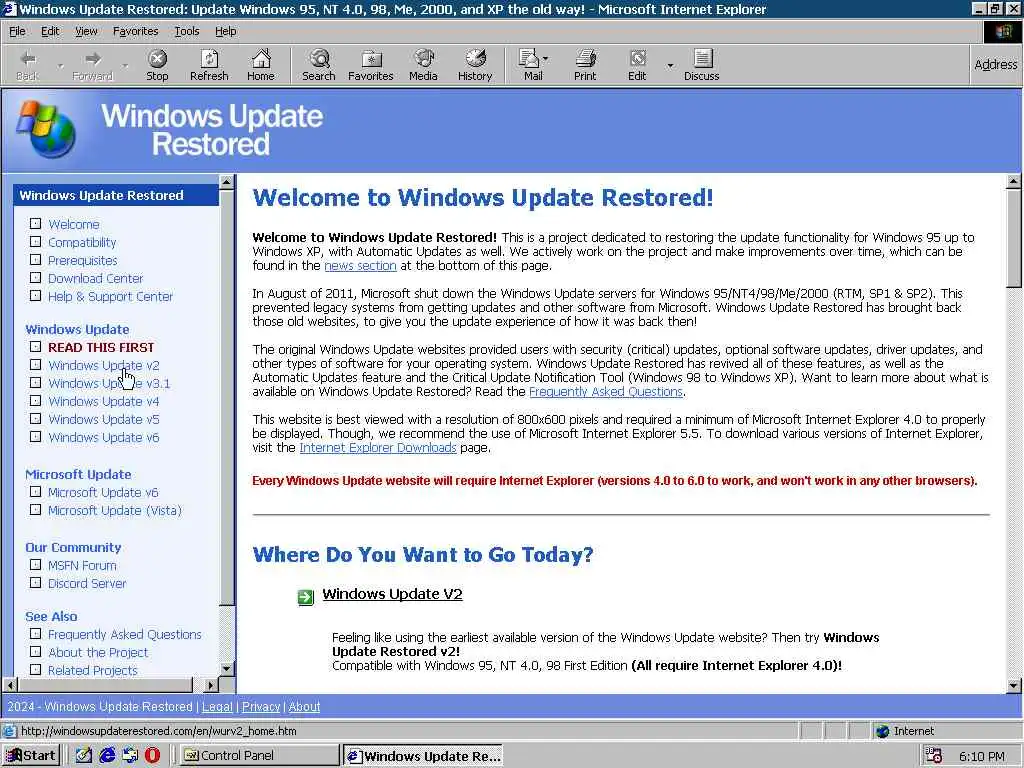Viewport: 1024px width, 768px height.
Task: Open the Discord Server link
Action: [87, 583]
